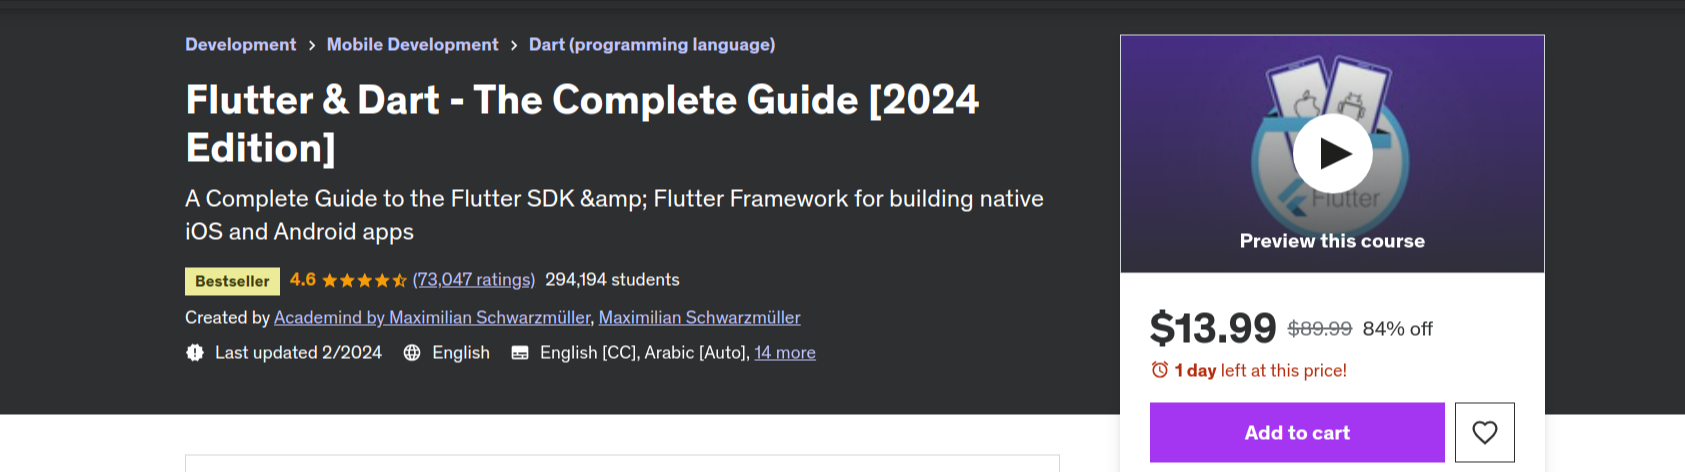Click the $89.99 crossed-out original price
The height and width of the screenshot is (472, 1685).
pos(1320,328)
